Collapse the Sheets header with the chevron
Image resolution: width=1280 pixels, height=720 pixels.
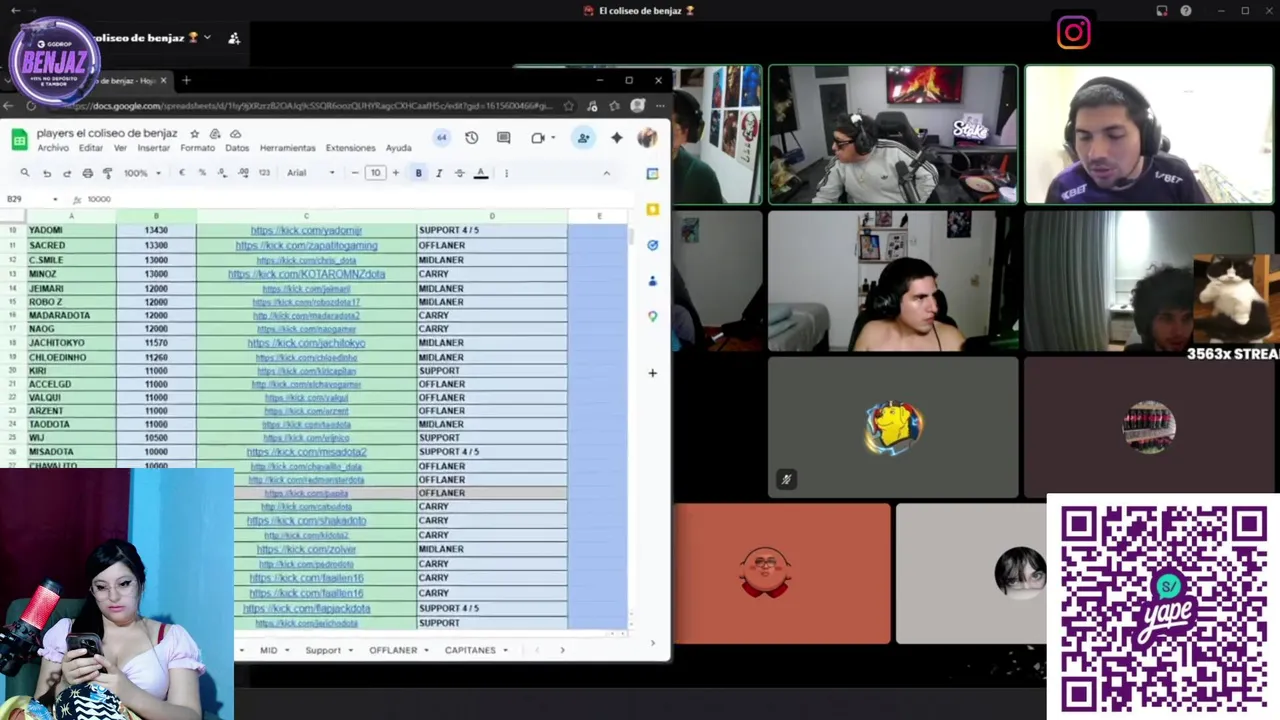point(606,173)
